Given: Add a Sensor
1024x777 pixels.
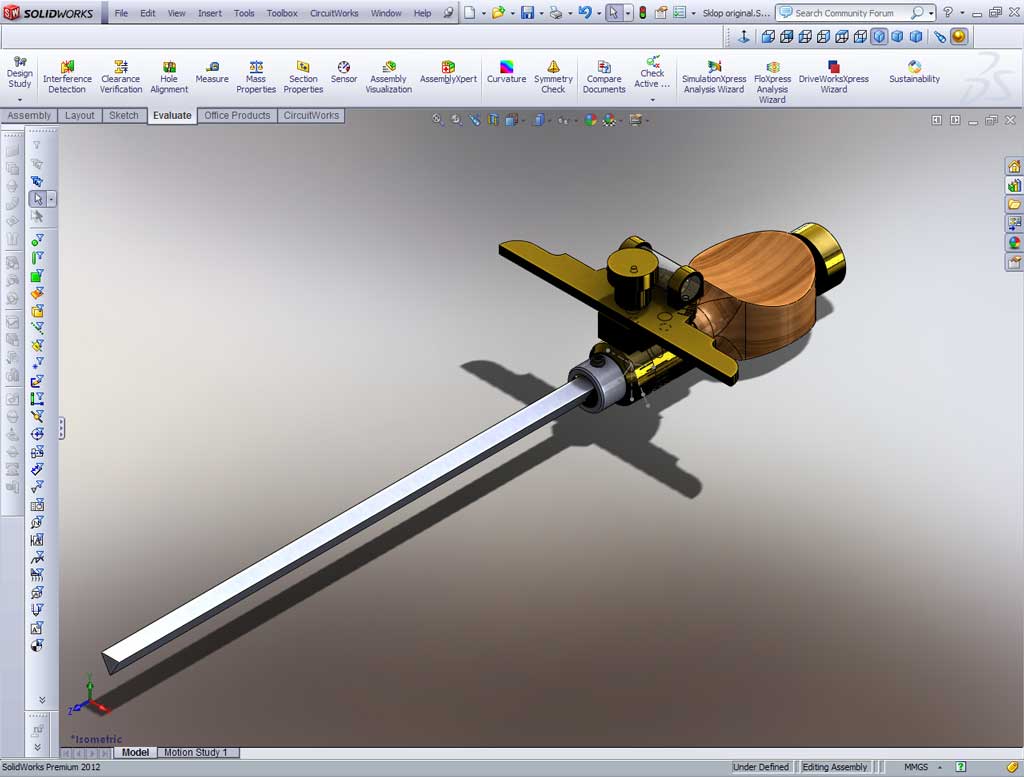Looking at the screenshot, I should pos(344,72).
